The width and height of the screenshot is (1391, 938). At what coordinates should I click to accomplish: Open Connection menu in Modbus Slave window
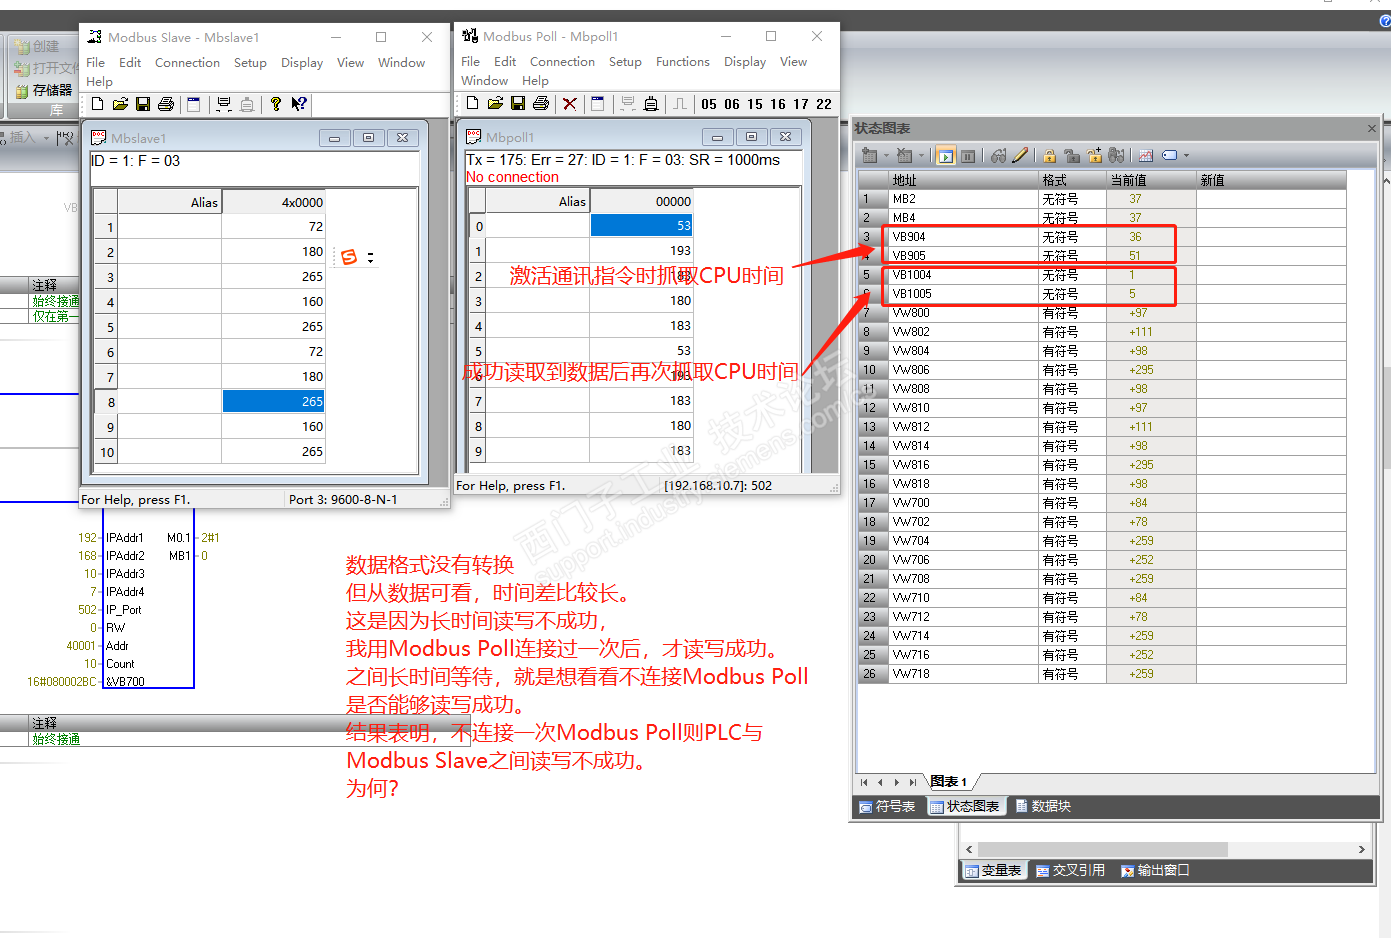[x=187, y=62]
